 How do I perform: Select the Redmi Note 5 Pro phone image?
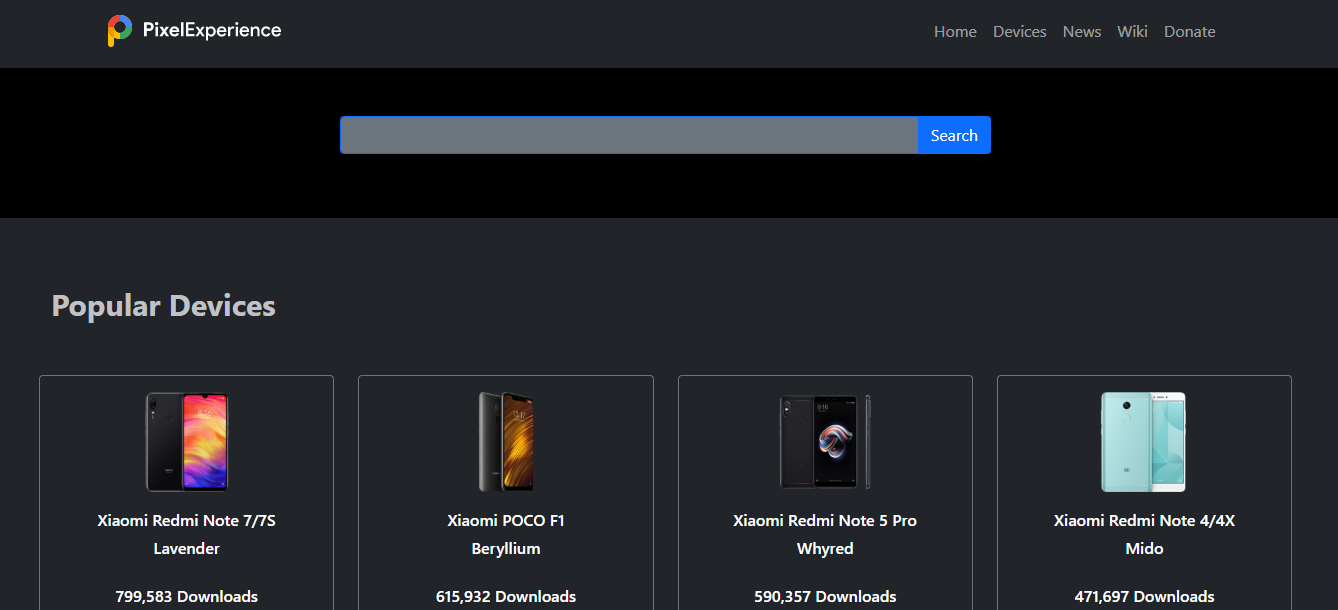coord(825,442)
